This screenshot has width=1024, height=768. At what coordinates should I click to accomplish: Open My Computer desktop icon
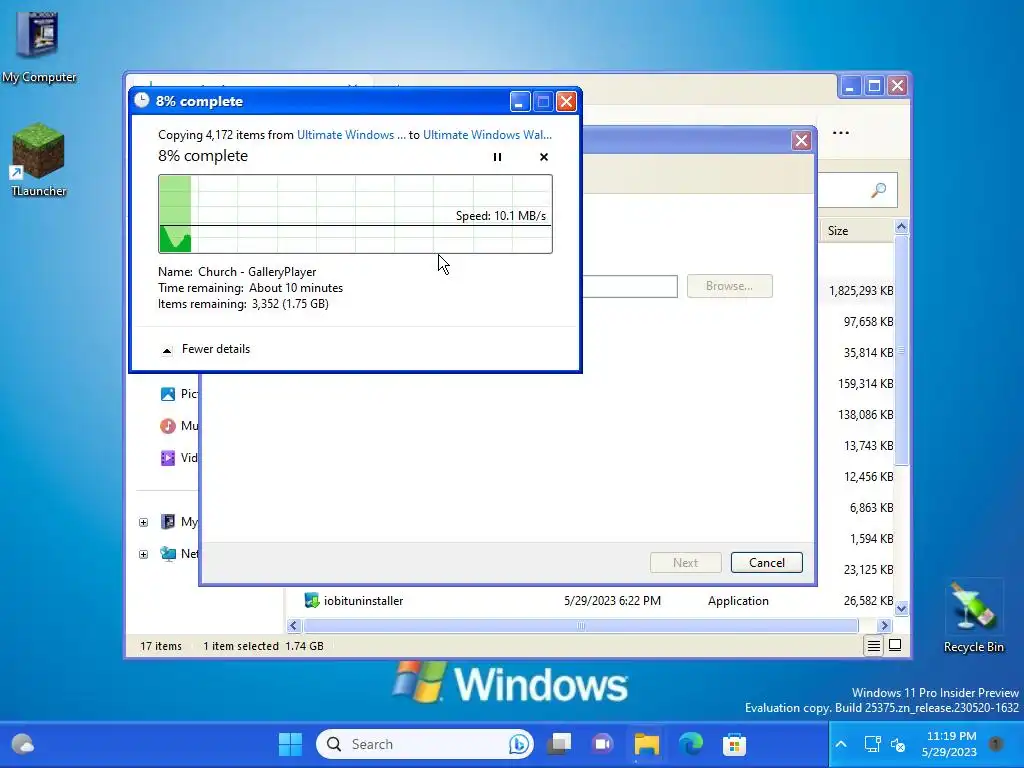pos(39,48)
